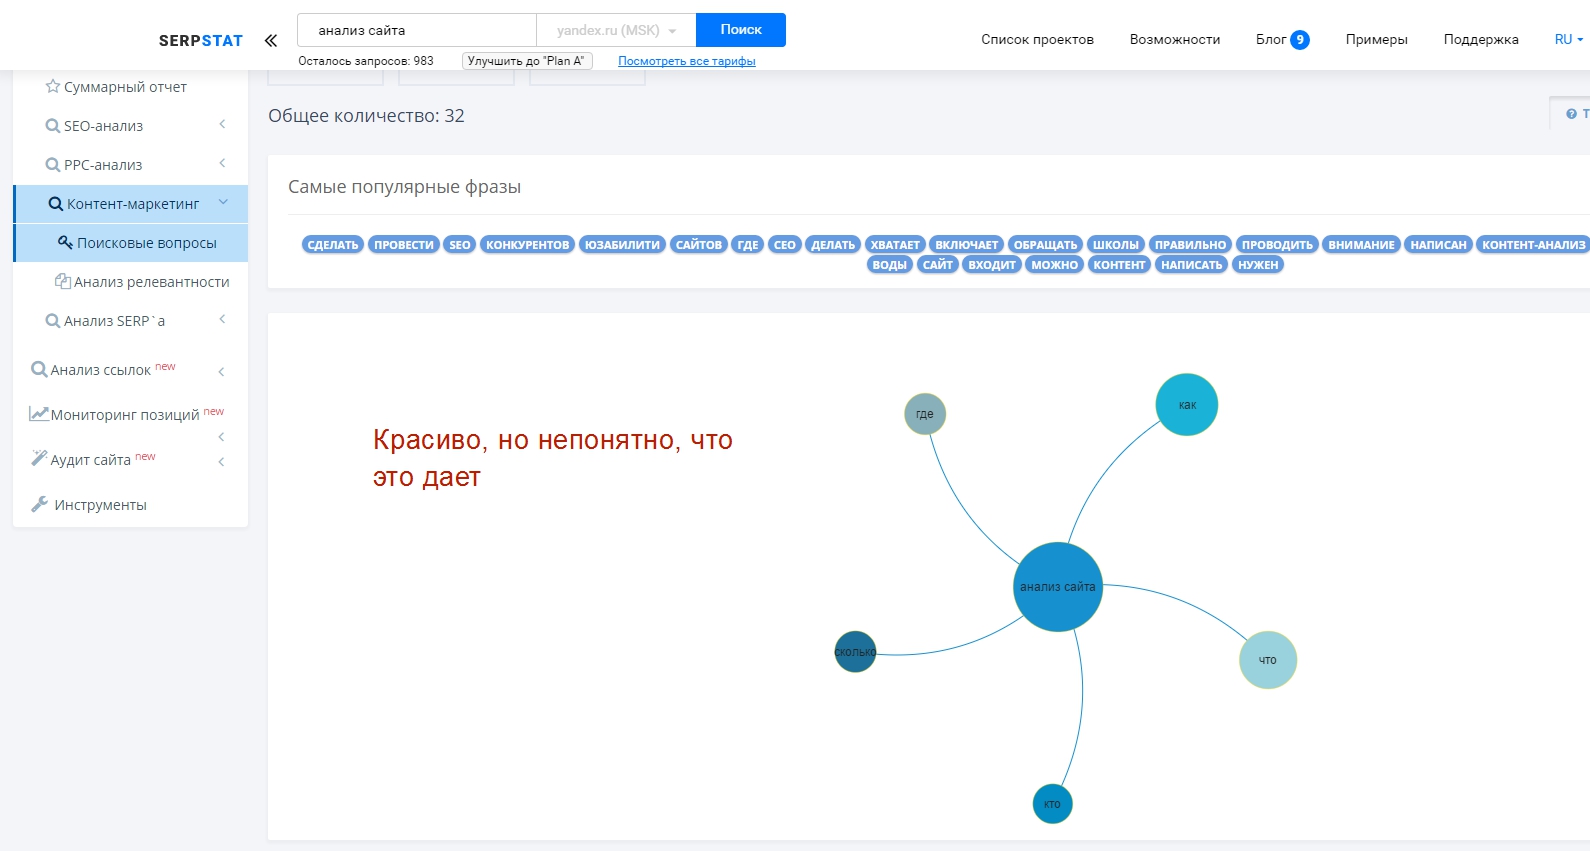Click the key icon for Поисковые вопросы
Image resolution: width=1590 pixels, height=851 pixels.
pos(65,242)
